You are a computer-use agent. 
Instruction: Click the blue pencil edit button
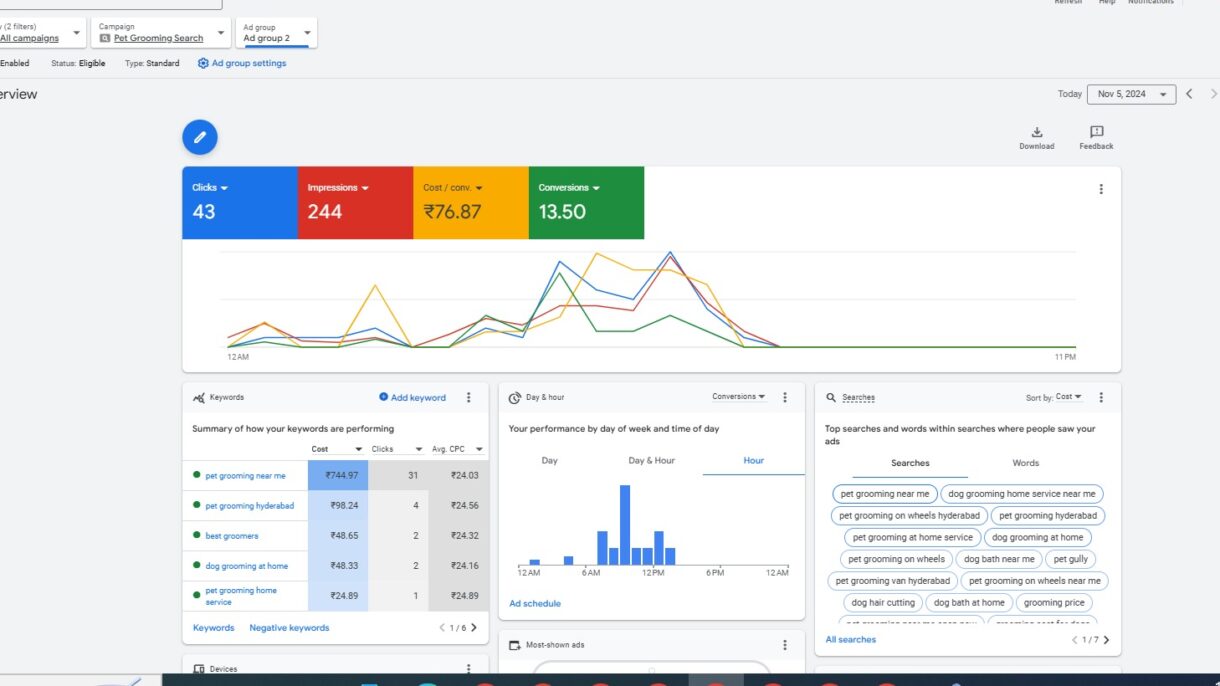[x=200, y=137]
